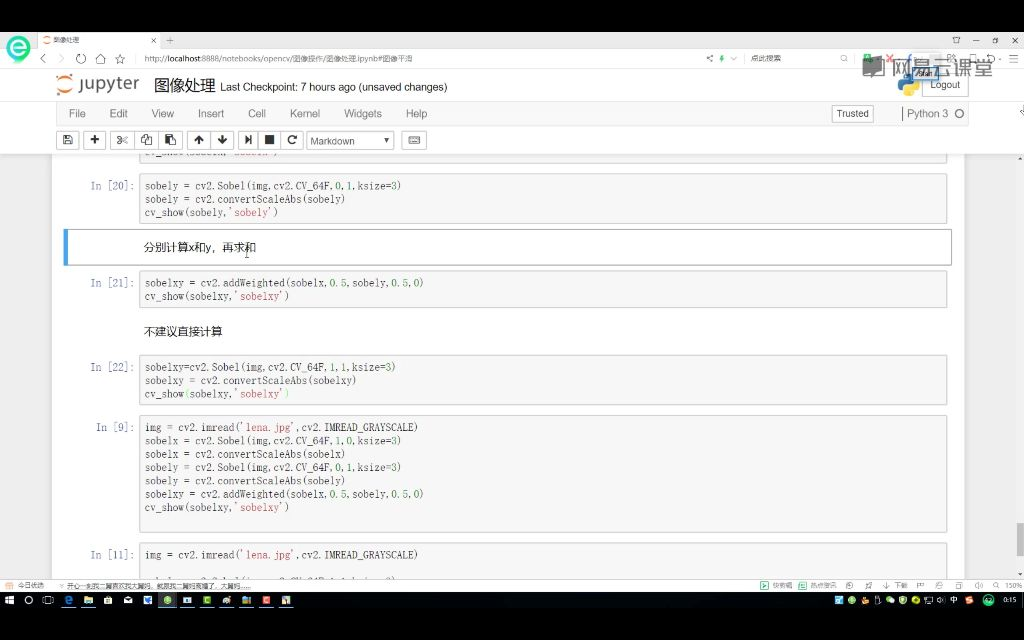Open the Cell menu

tap(257, 114)
